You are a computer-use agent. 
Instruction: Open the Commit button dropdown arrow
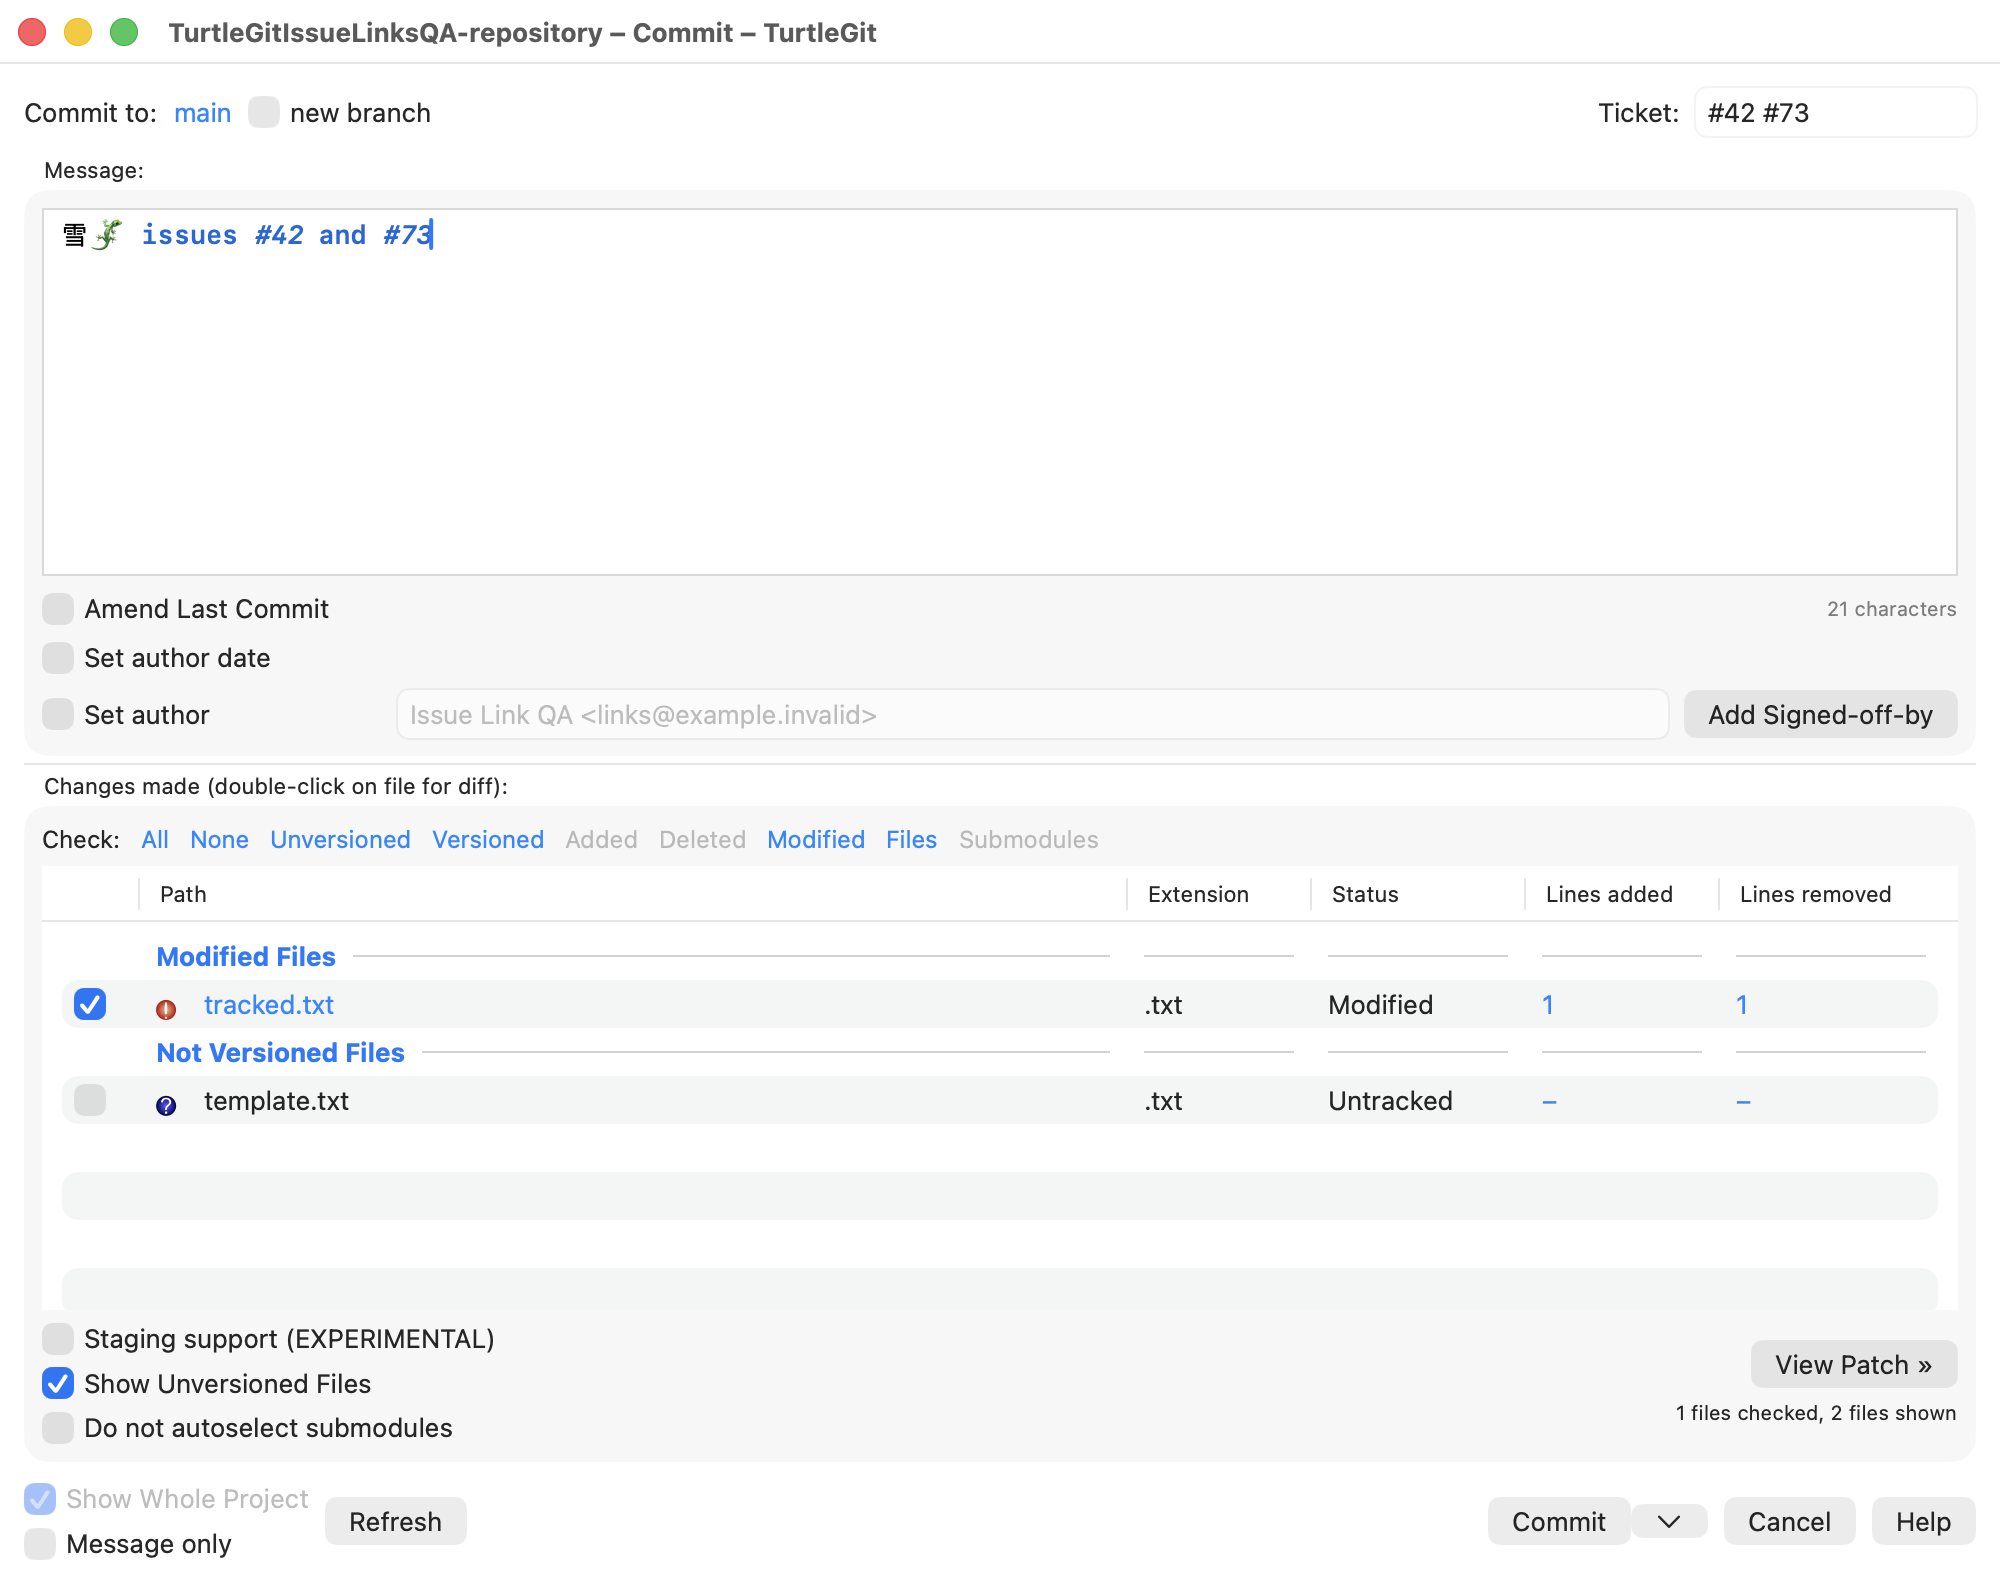click(x=1669, y=1521)
